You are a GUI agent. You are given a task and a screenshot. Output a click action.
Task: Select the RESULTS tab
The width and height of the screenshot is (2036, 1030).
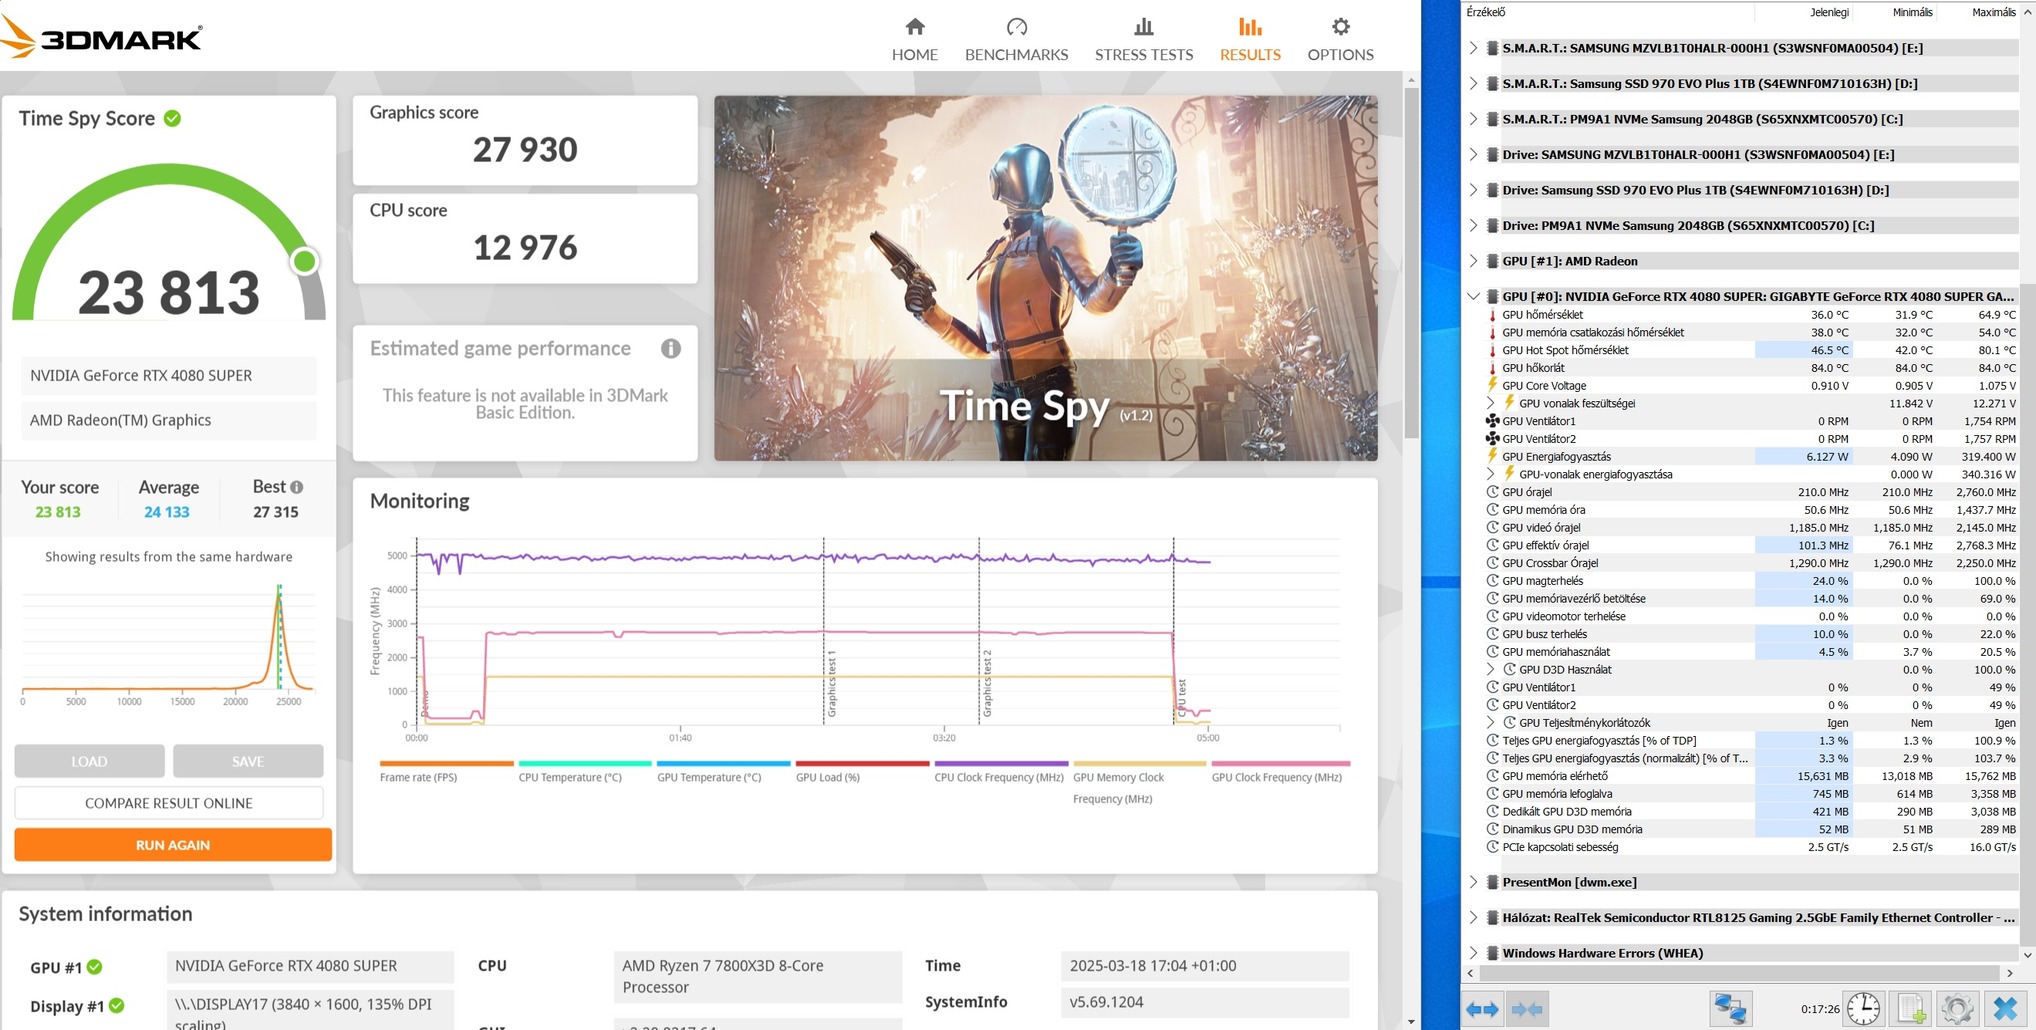click(x=1249, y=40)
